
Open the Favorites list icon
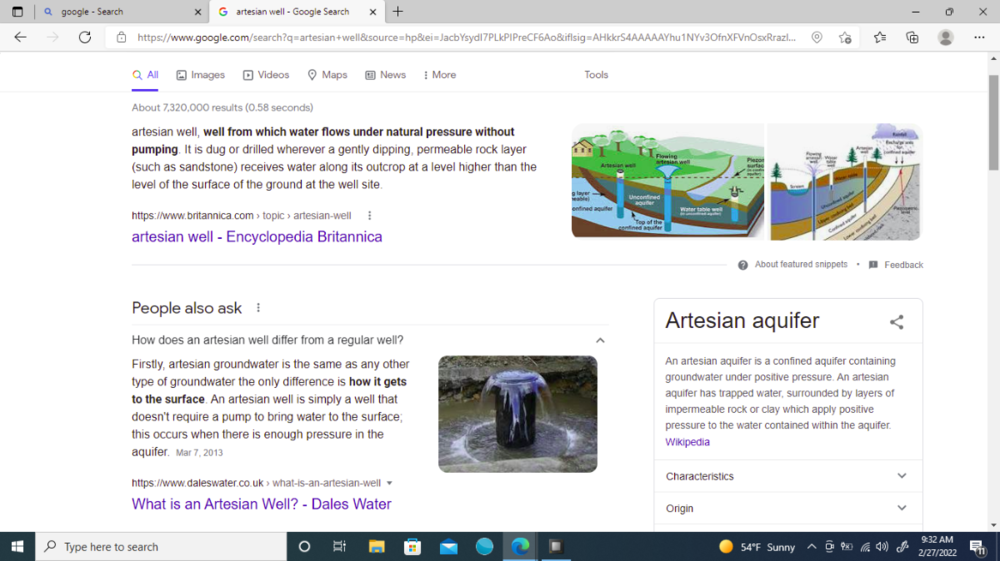coord(879,38)
